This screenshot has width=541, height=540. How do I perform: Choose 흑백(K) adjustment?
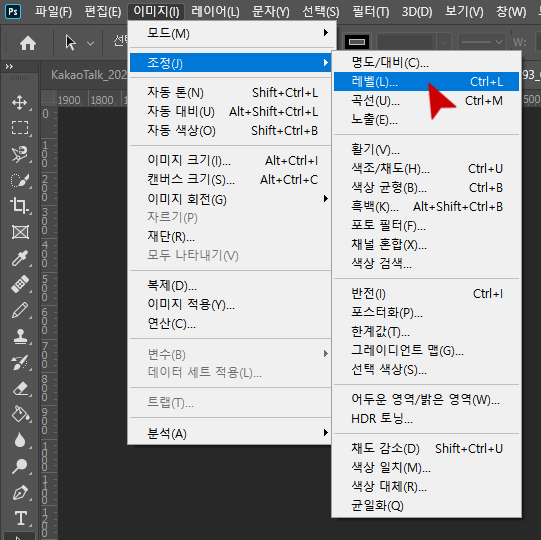point(426,207)
